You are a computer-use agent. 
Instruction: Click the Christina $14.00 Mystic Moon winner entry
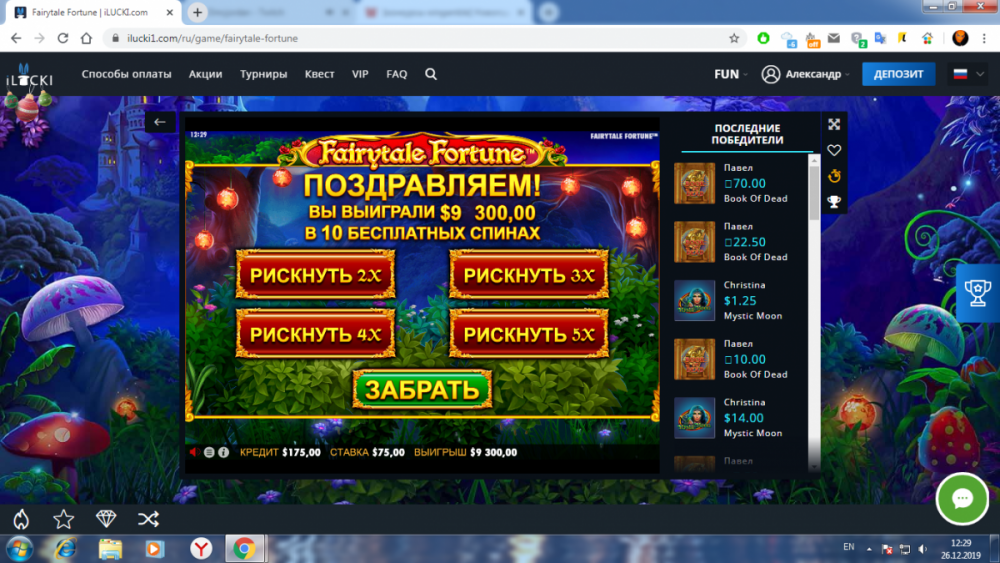click(x=740, y=418)
